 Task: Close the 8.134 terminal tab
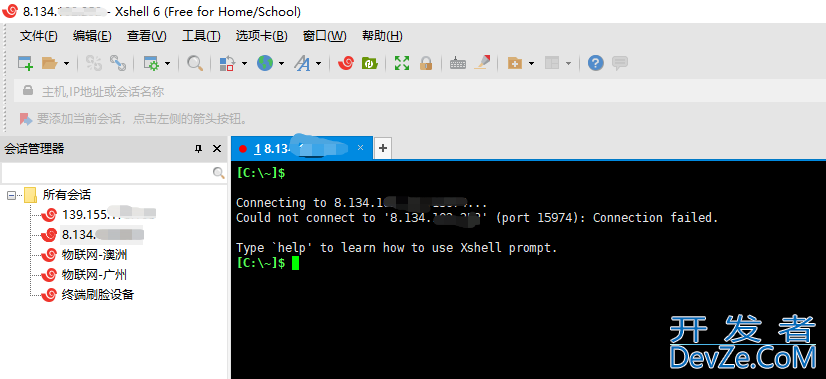360,148
